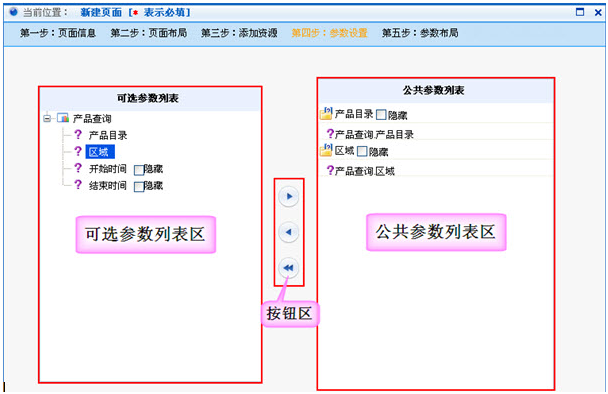Click the folder icon beside 区域 in 公共参数列表
This screenshot has height=394, width=608.
tap(326, 150)
